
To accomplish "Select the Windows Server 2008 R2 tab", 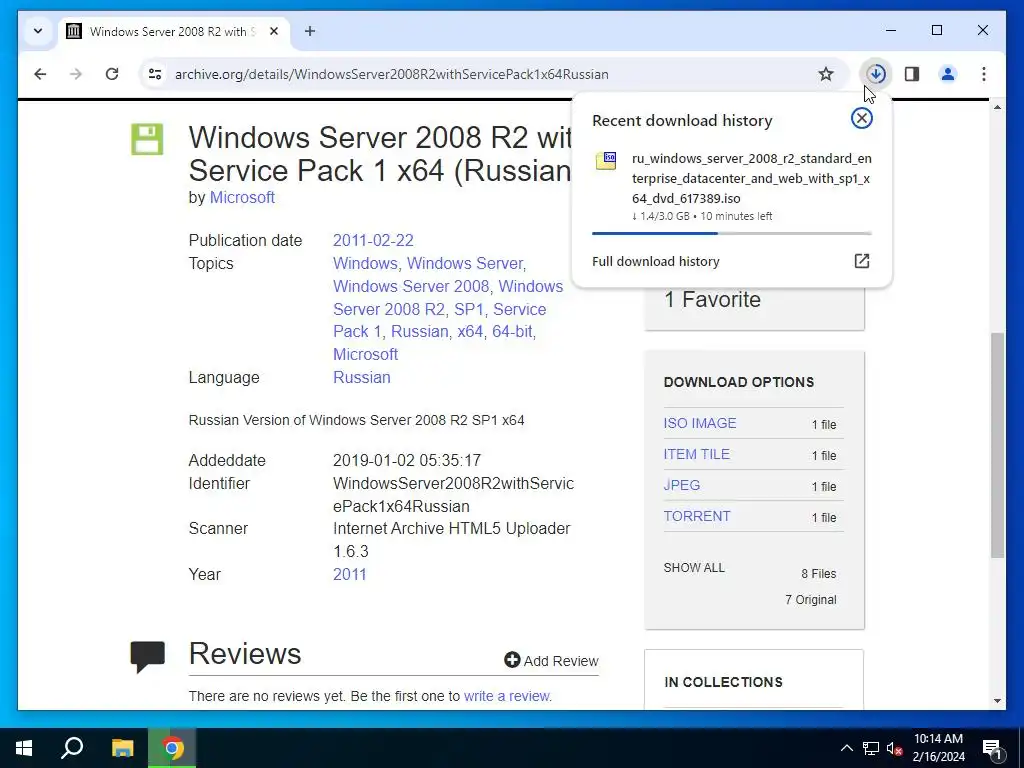I will click(x=173, y=31).
